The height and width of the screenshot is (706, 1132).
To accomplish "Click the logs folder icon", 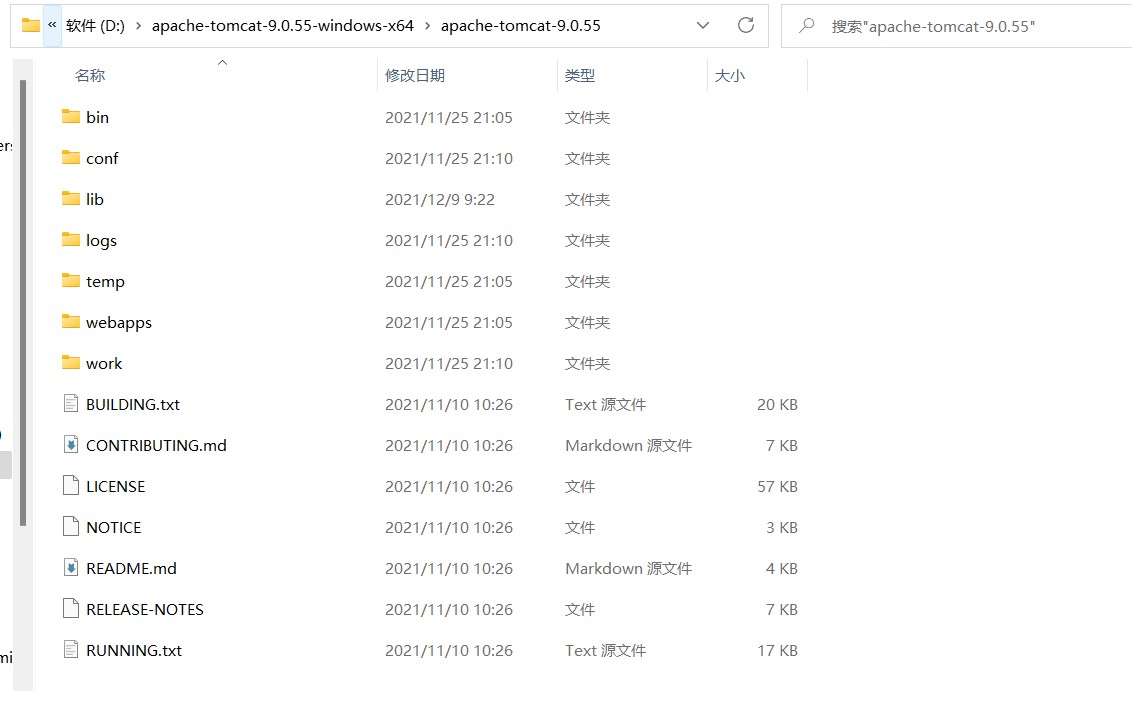I will coord(71,240).
